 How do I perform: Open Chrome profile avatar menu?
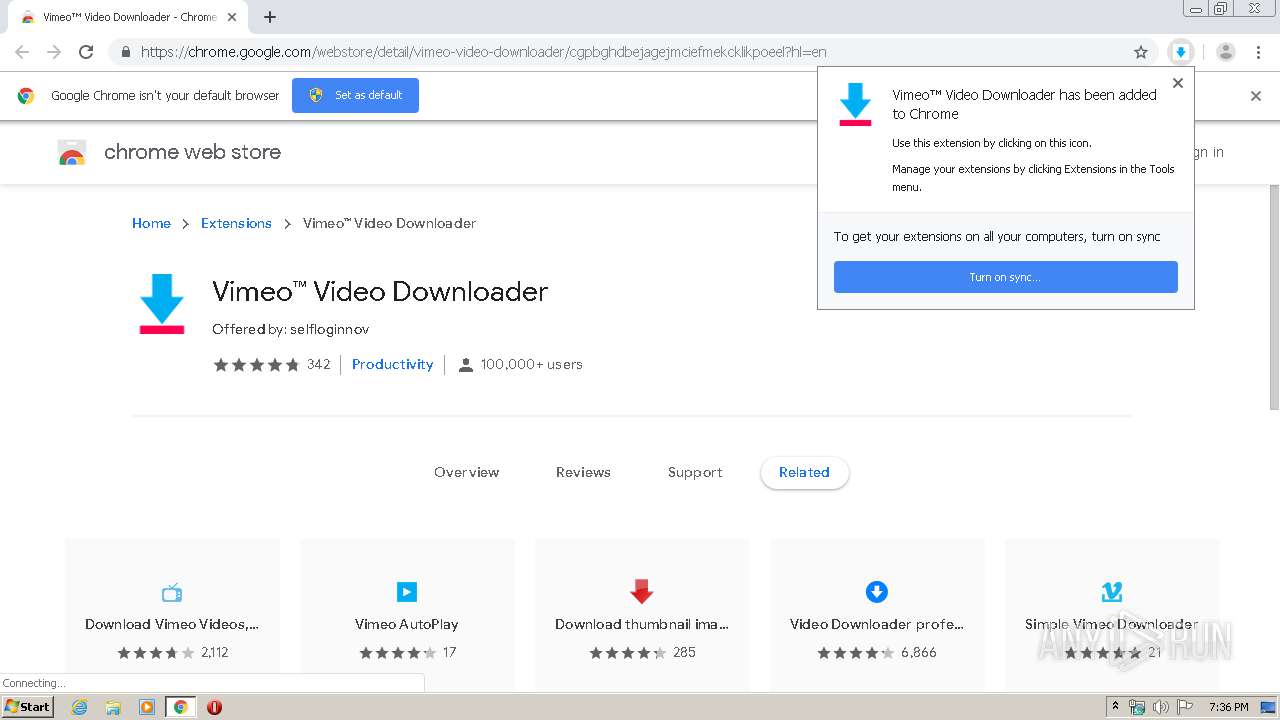click(x=1225, y=52)
